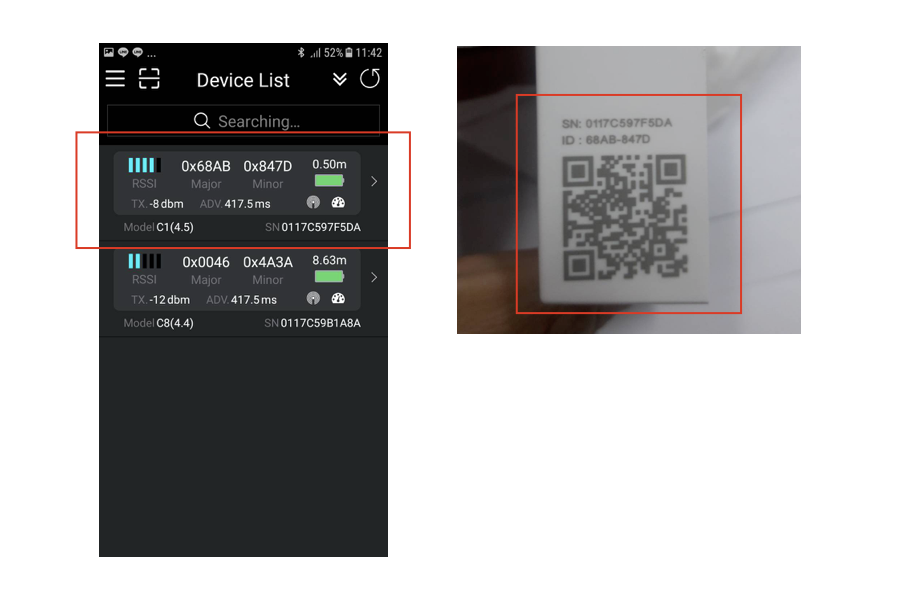This screenshot has width=900, height=600.
Task: Tap distance 0.50m
Action: (329, 164)
